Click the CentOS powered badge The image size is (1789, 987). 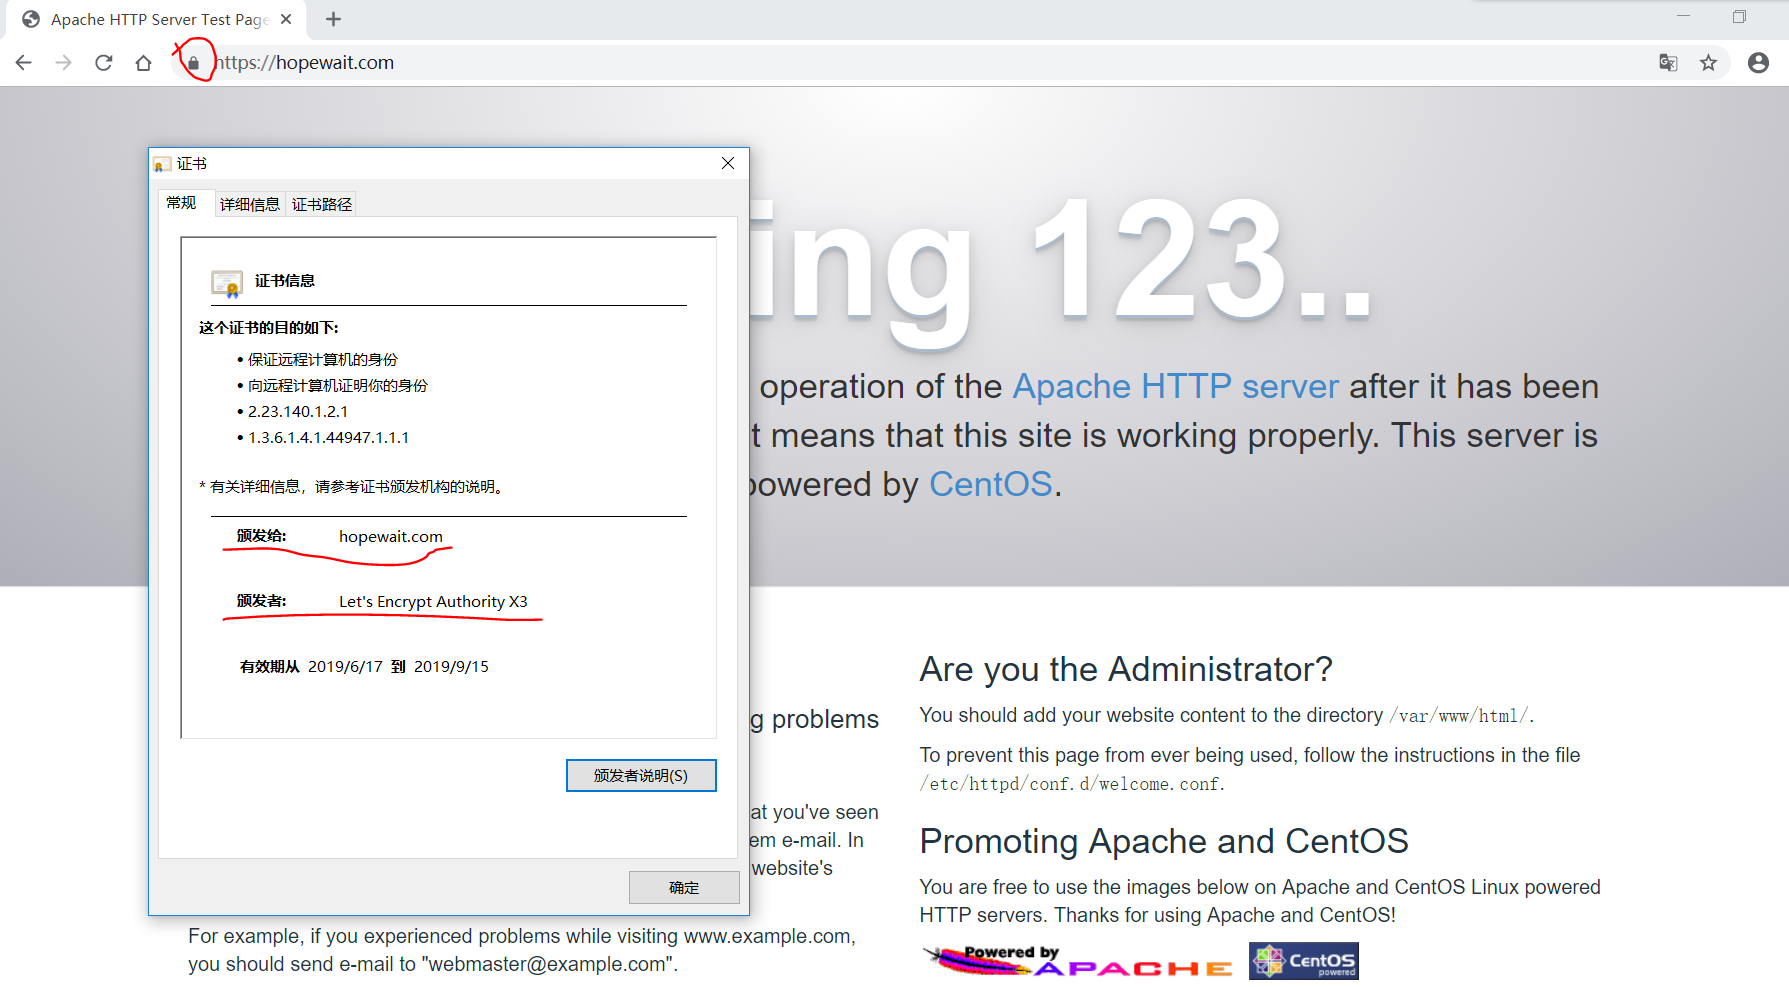[x=1303, y=961]
